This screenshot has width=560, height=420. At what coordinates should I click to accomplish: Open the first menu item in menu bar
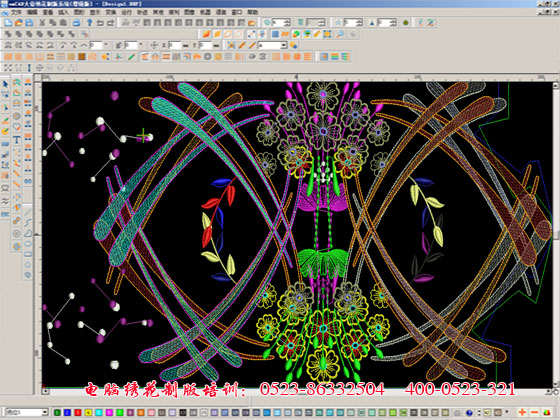[16, 12]
